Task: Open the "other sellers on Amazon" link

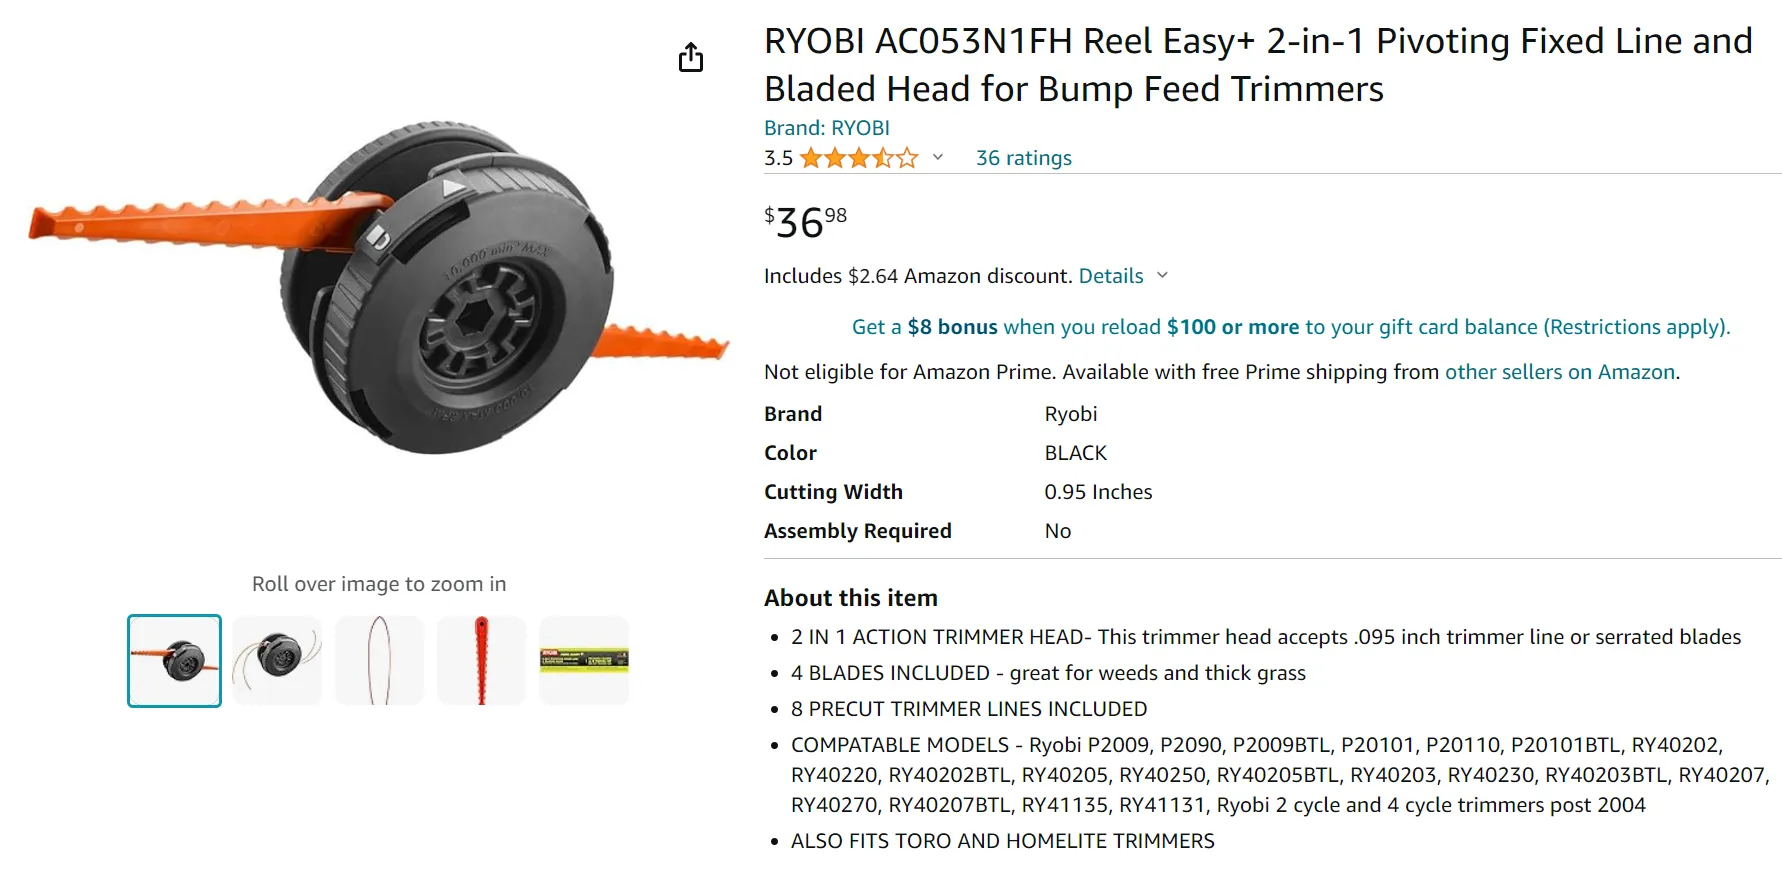Action: point(1561,371)
